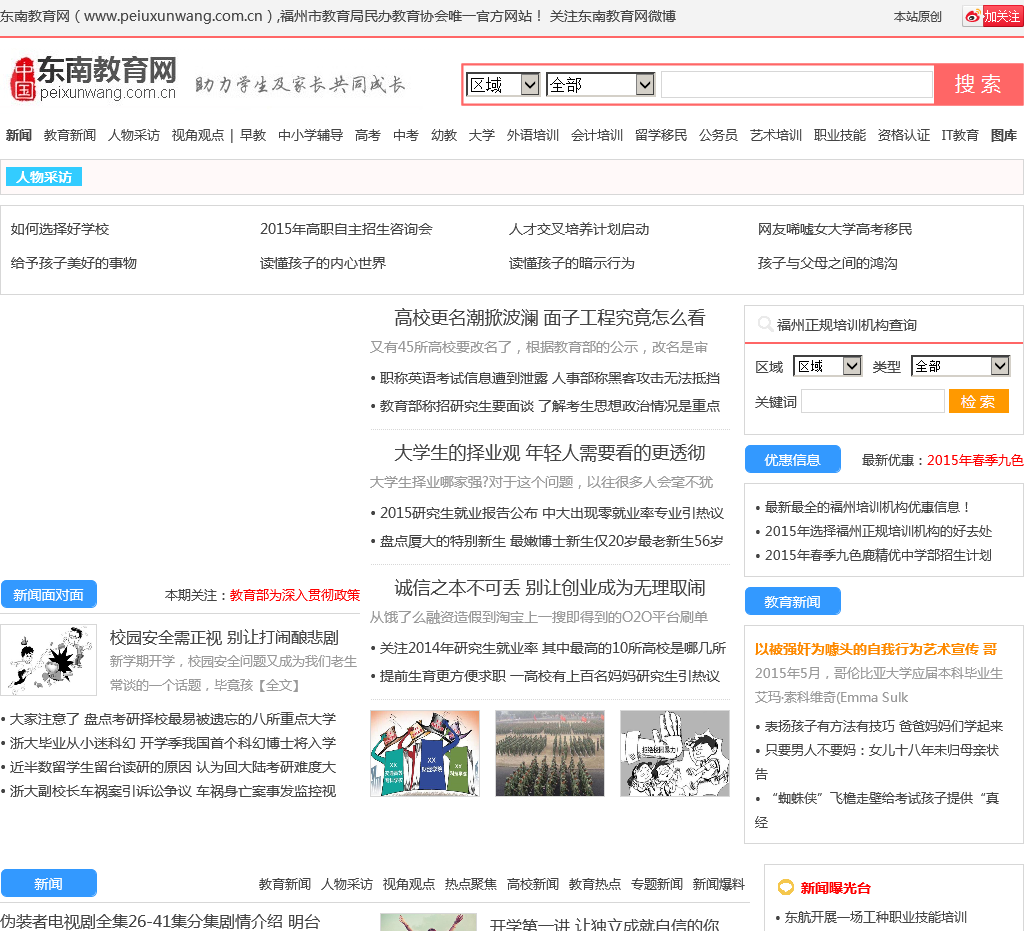The image size is (1024, 931).
Task: Open 人物采访 in the main navigation
Action: click(134, 135)
